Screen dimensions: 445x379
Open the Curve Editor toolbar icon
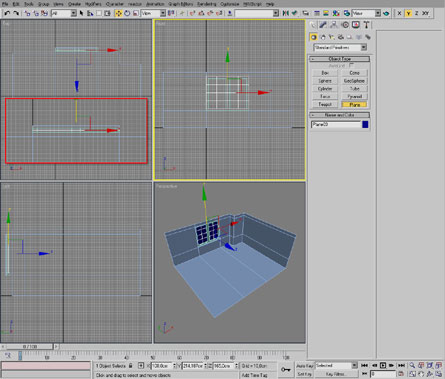tap(317, 13)
